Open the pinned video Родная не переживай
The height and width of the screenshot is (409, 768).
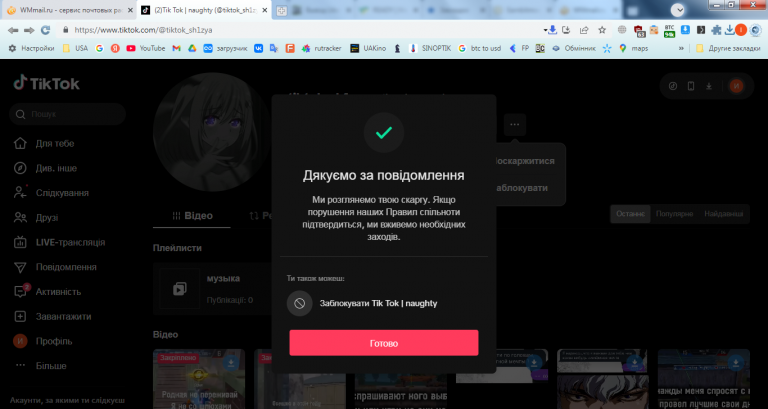199,379
